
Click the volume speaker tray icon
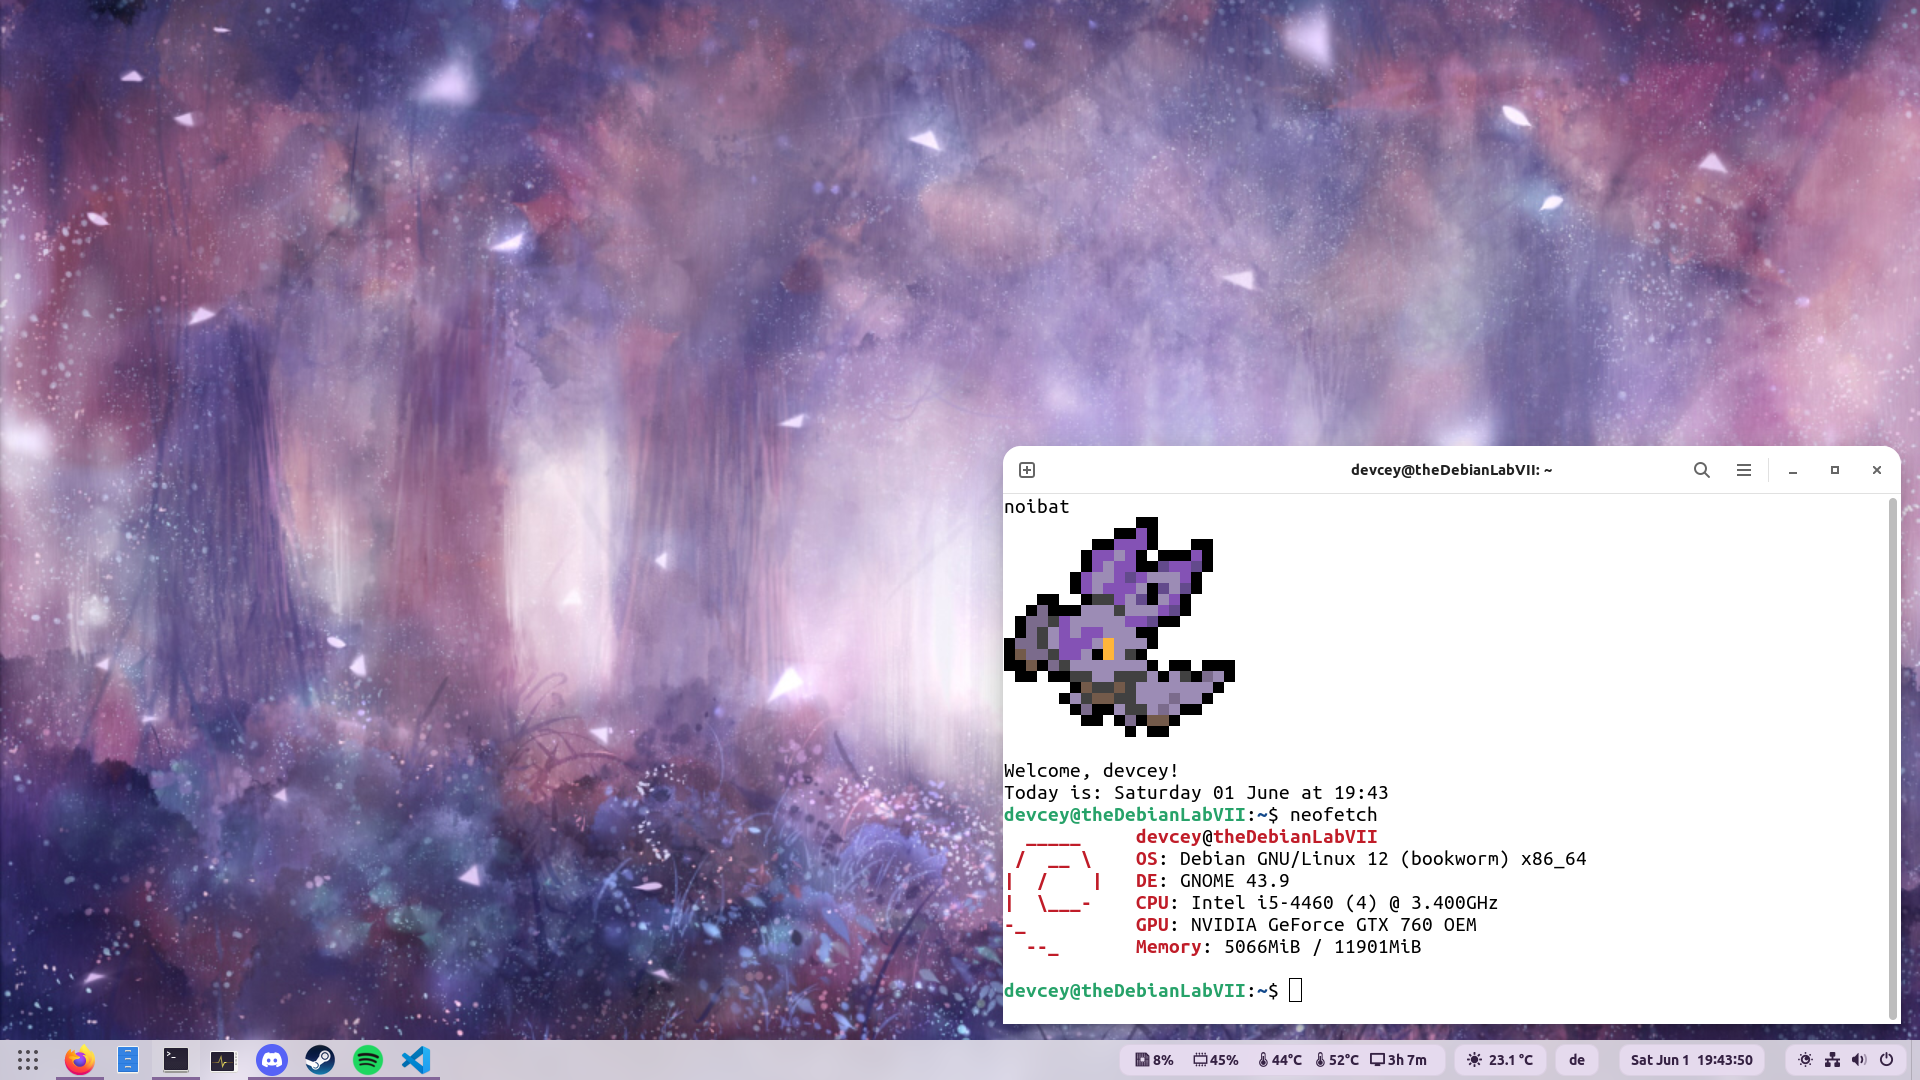point(1859,1060)
